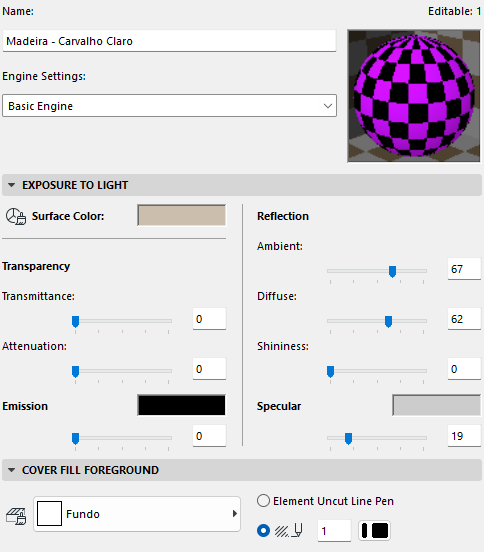This screenshot has width=484, height=552.
Task: Click the Surface Color swatch
Action: coord(181,215)
